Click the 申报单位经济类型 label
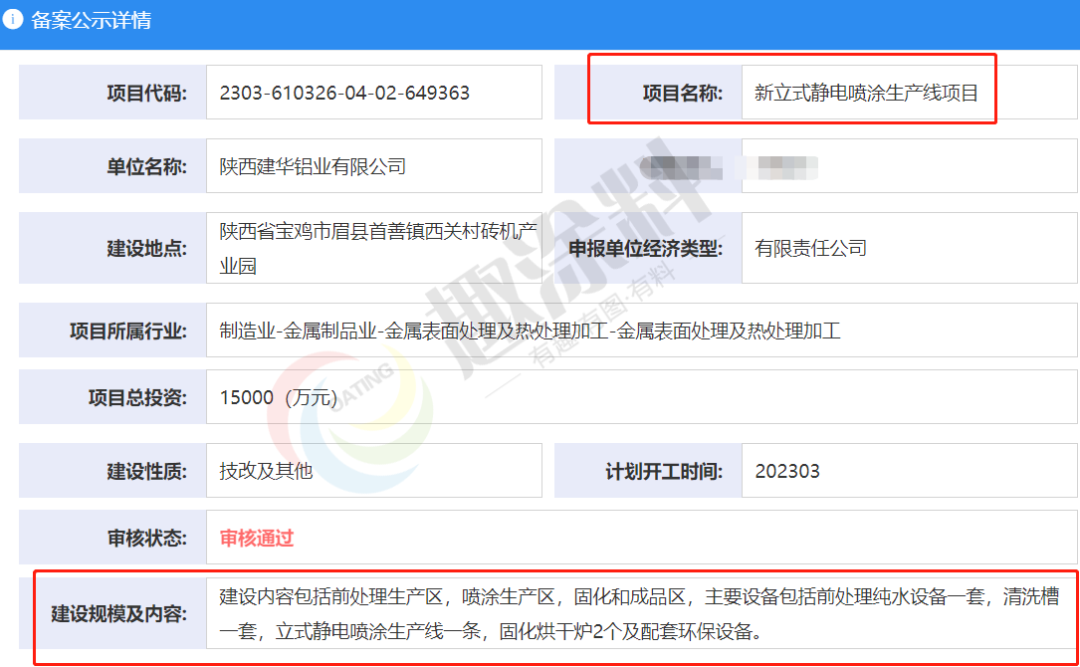1080x667 pixels. pyautogui.click(x=645, y=248)
